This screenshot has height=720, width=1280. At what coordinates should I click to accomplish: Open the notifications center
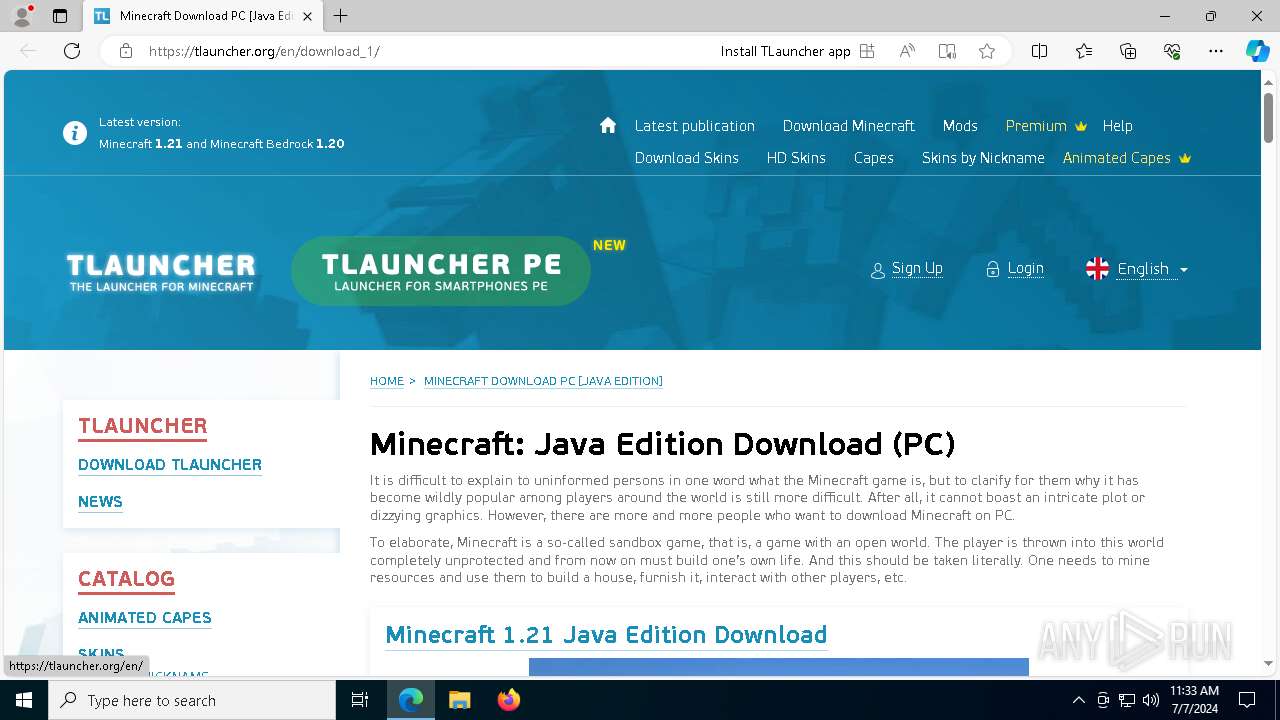pyautogui.click(x=1247, y=700)
